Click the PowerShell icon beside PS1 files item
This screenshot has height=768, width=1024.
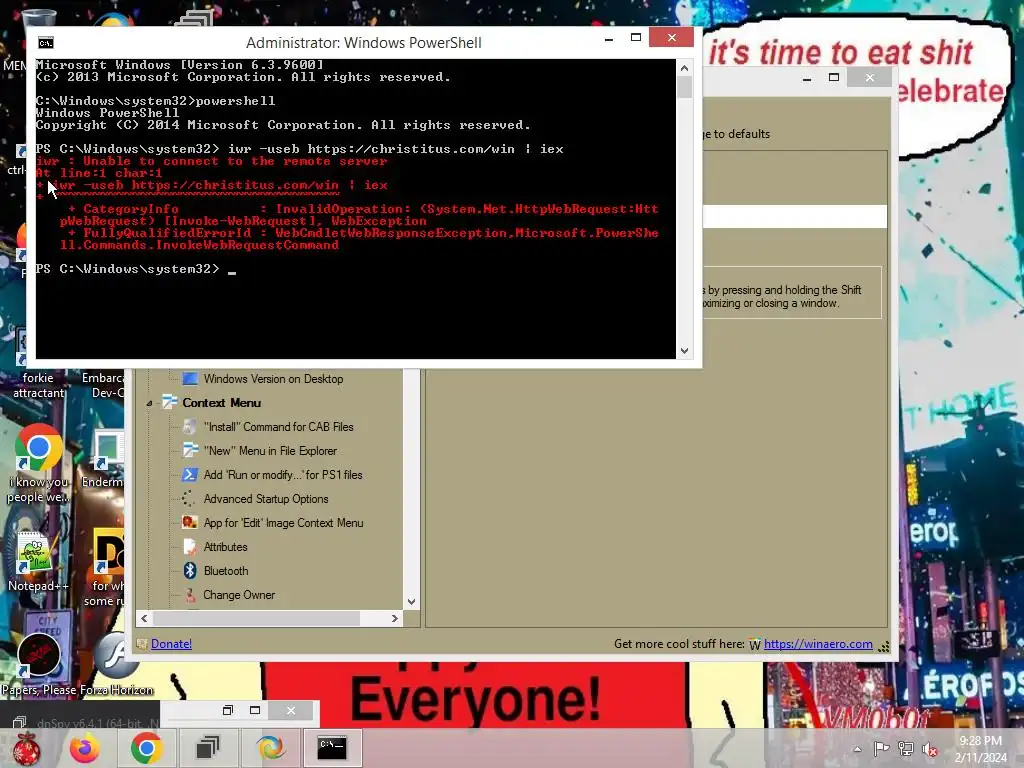pyautogui.click(x=190, y=475)
